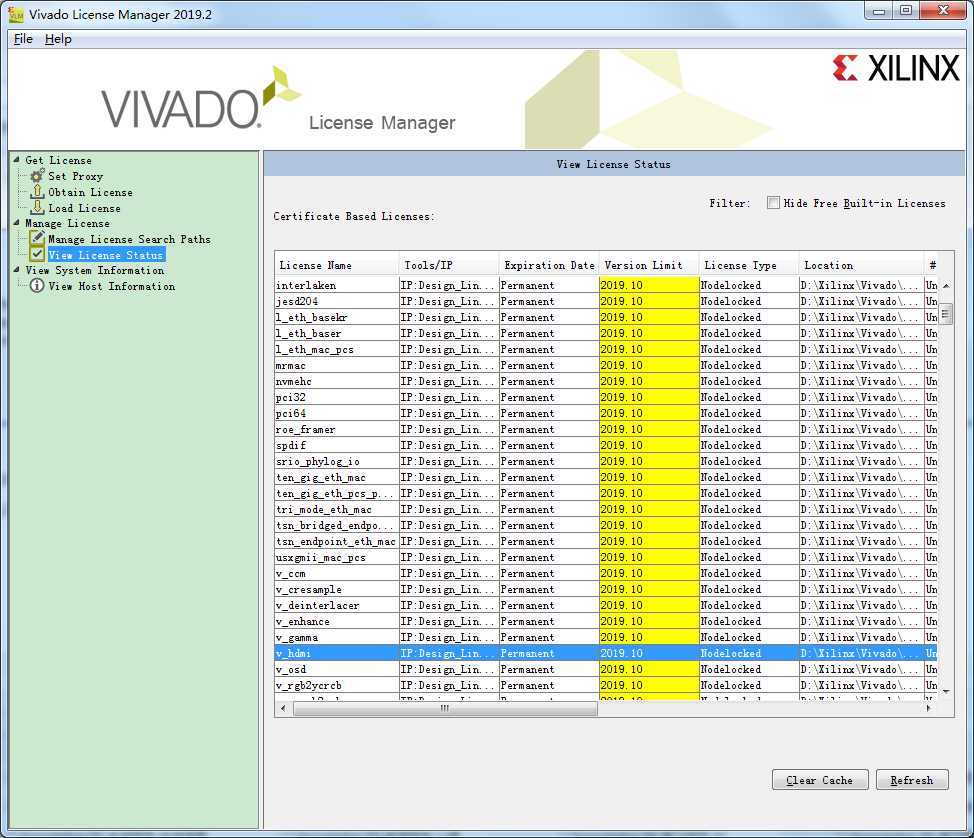
Task: Collapse the Manage License tree node
Action: [x=17, y=222]
